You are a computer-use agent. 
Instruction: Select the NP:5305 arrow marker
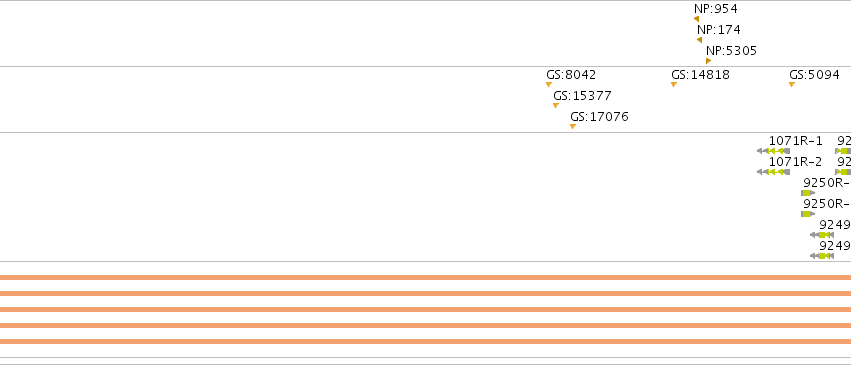[x=708, y=61]
